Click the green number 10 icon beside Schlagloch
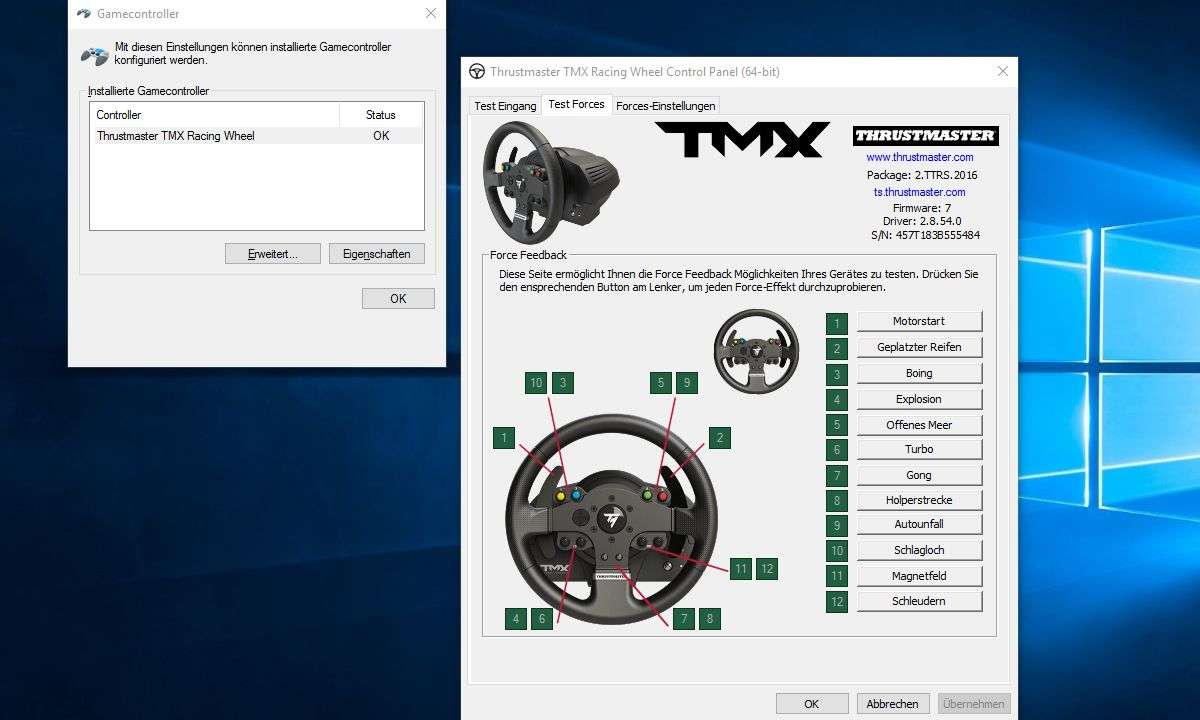The image size is (1200, 720). pyautogui.click(x=837, y=550)
